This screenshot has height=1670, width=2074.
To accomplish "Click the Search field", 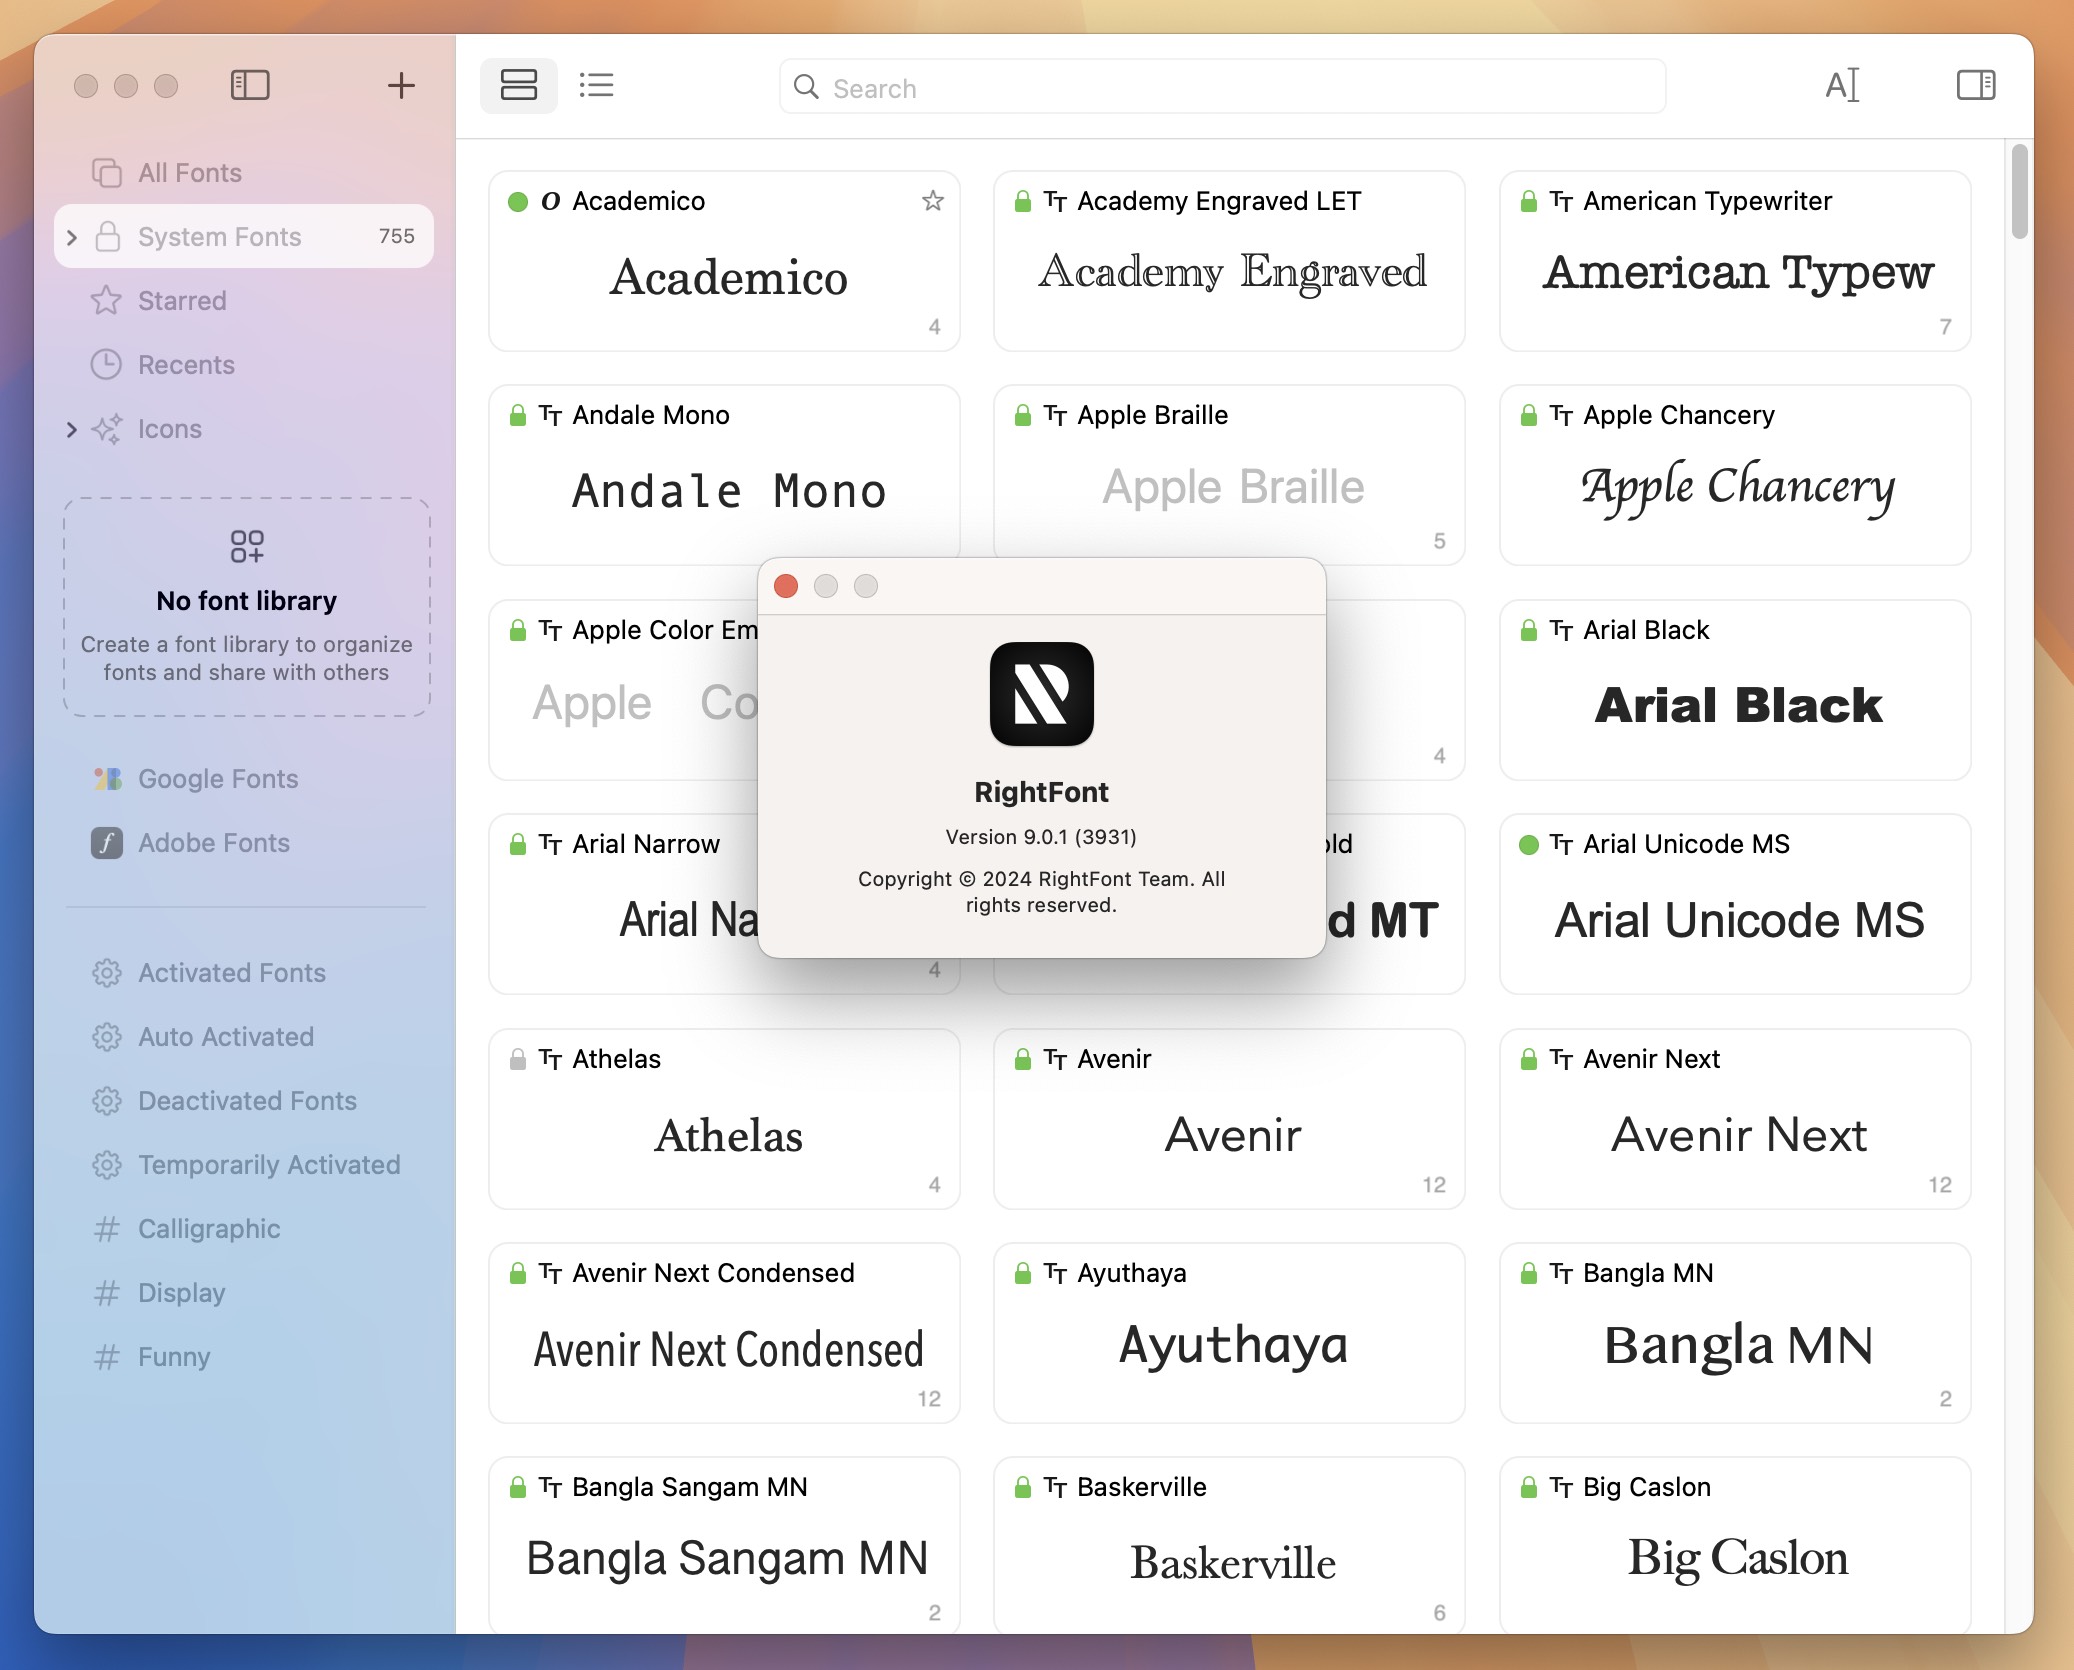I will pyautogui.click(x=1222, y=87).
